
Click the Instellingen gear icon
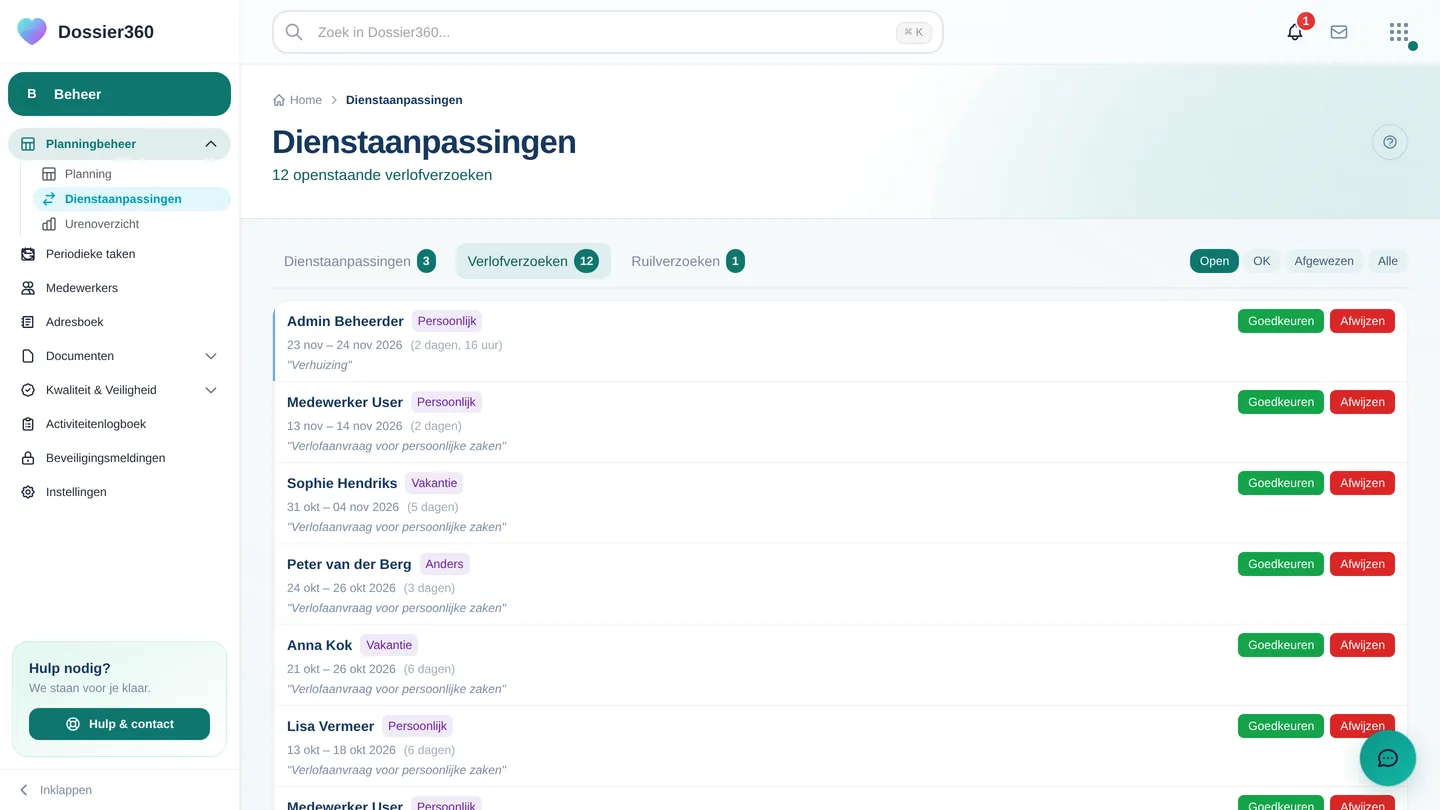pos(28,492)
